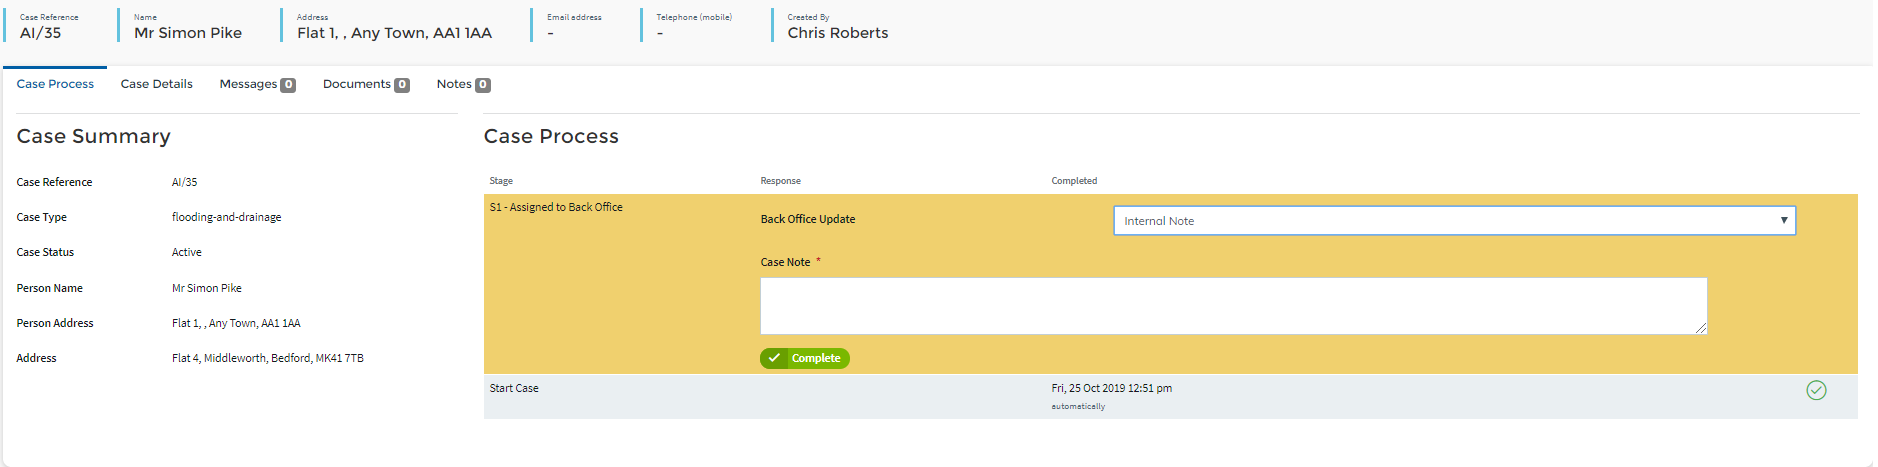Viewport: 1878px width, 467px height.
Task: Click the header address Flat 1, Any Town
Action: tap(394, 33)
